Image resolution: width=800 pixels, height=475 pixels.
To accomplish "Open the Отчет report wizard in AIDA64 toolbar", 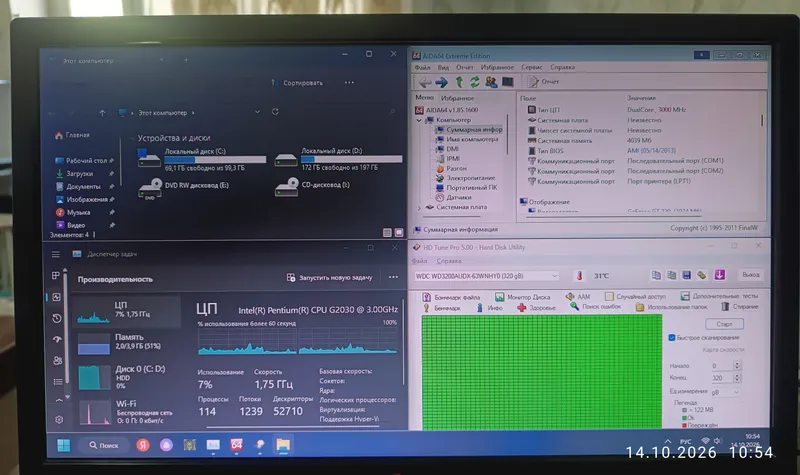I will (543, 82).
